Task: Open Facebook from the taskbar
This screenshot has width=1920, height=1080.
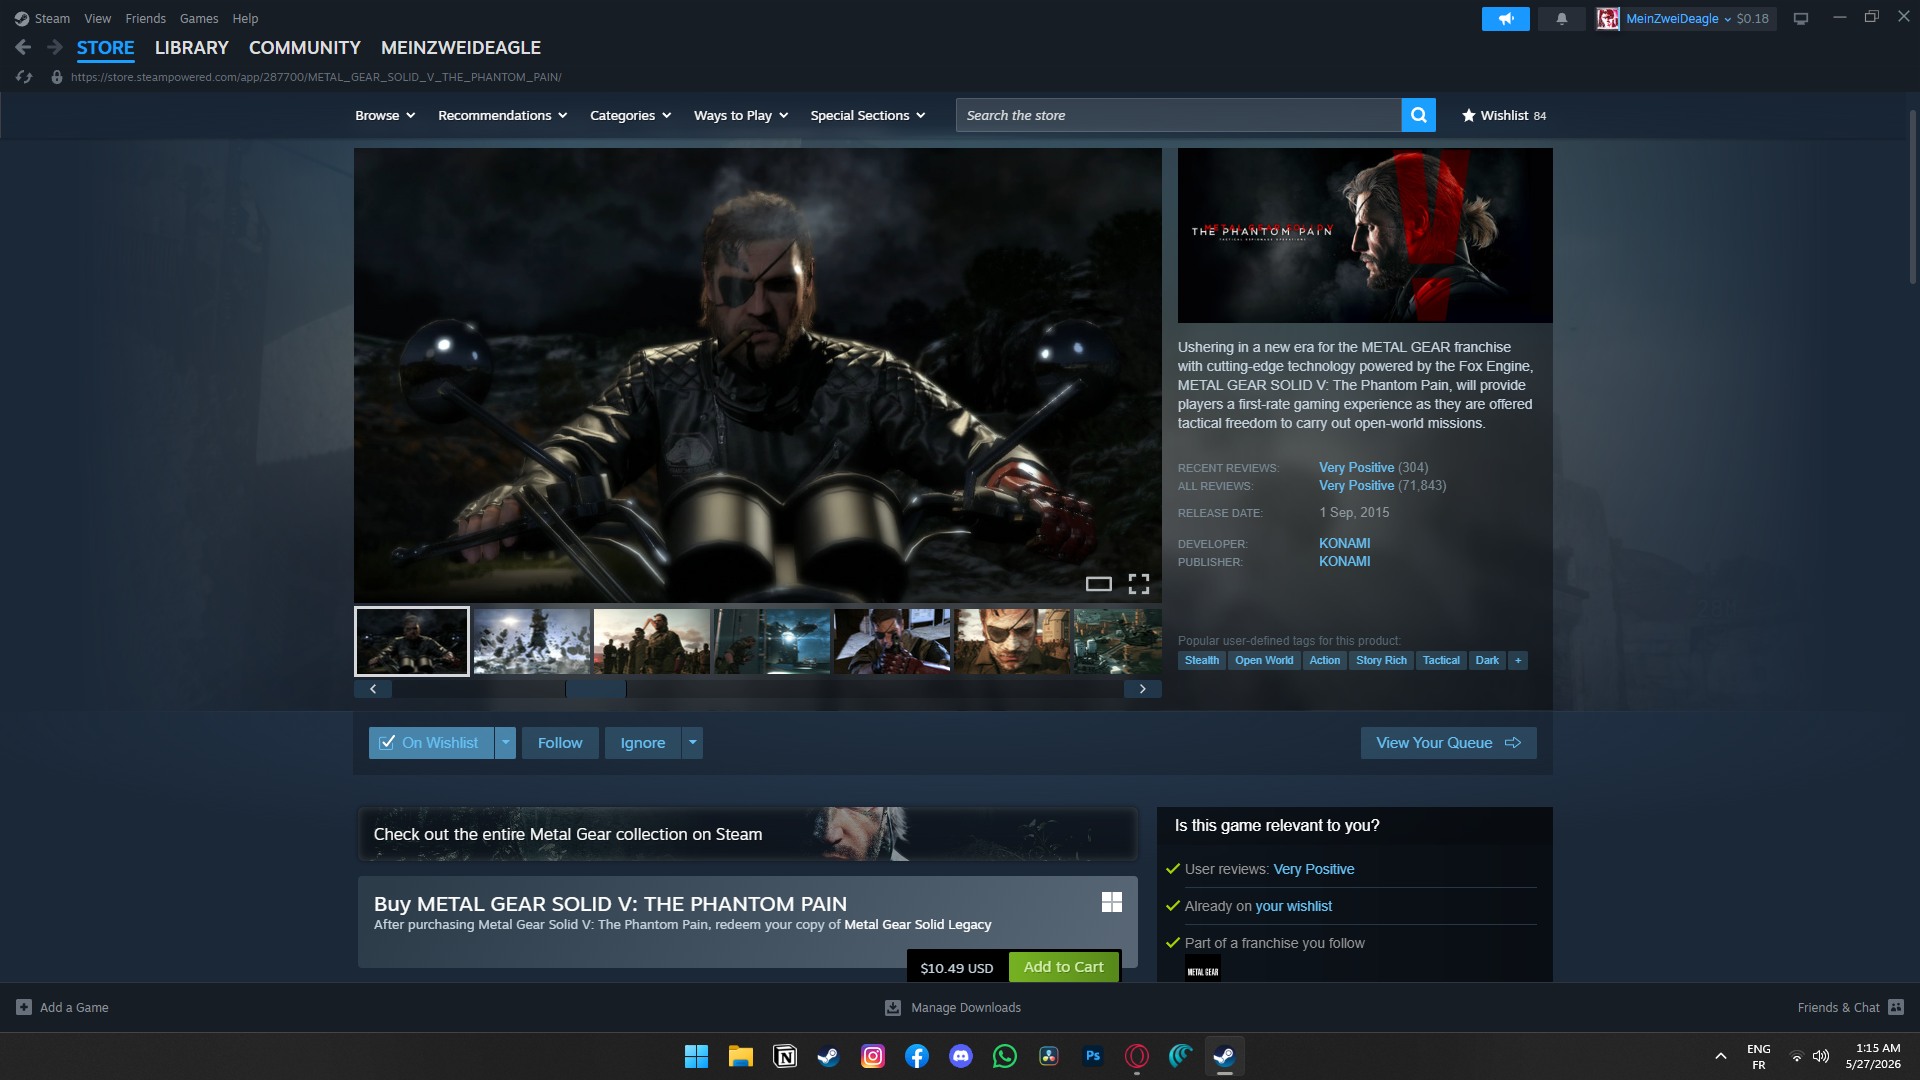Action: [917, 1056]
